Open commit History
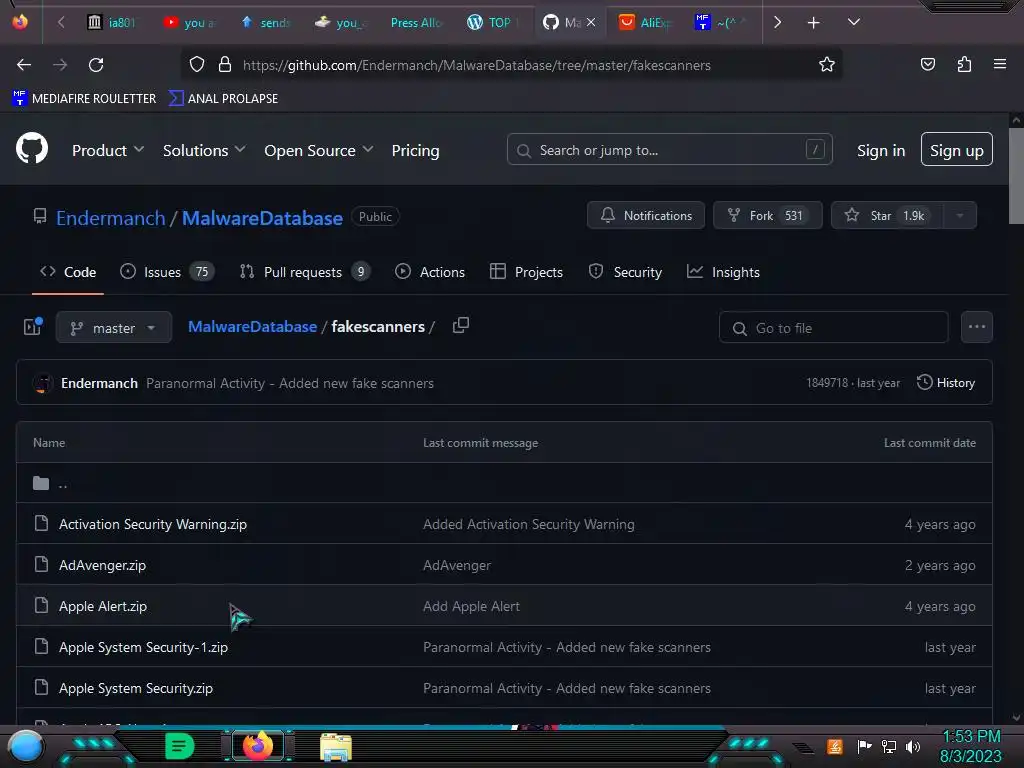Viewport: 1024px width, 768px height. coord(946,383)
